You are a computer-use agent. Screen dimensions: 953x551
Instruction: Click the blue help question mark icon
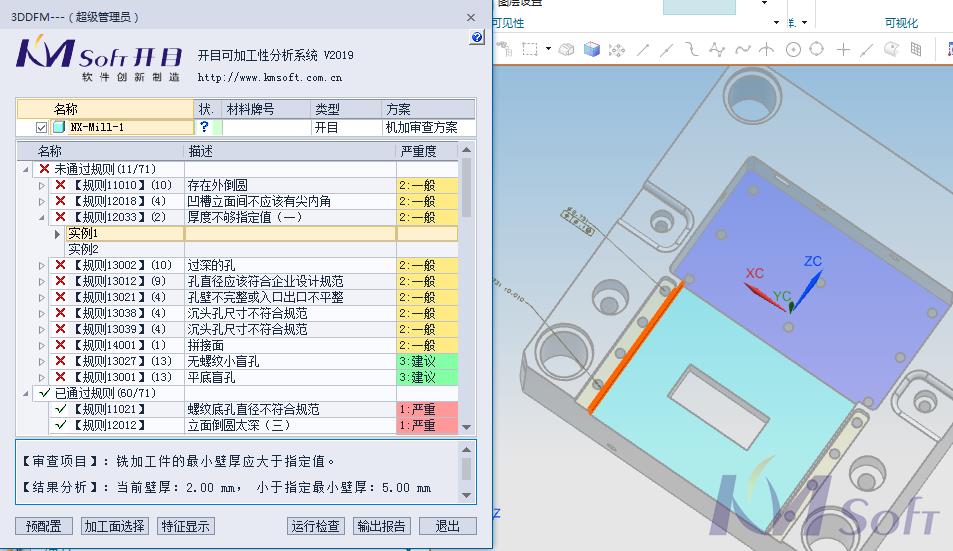[477, 38]
